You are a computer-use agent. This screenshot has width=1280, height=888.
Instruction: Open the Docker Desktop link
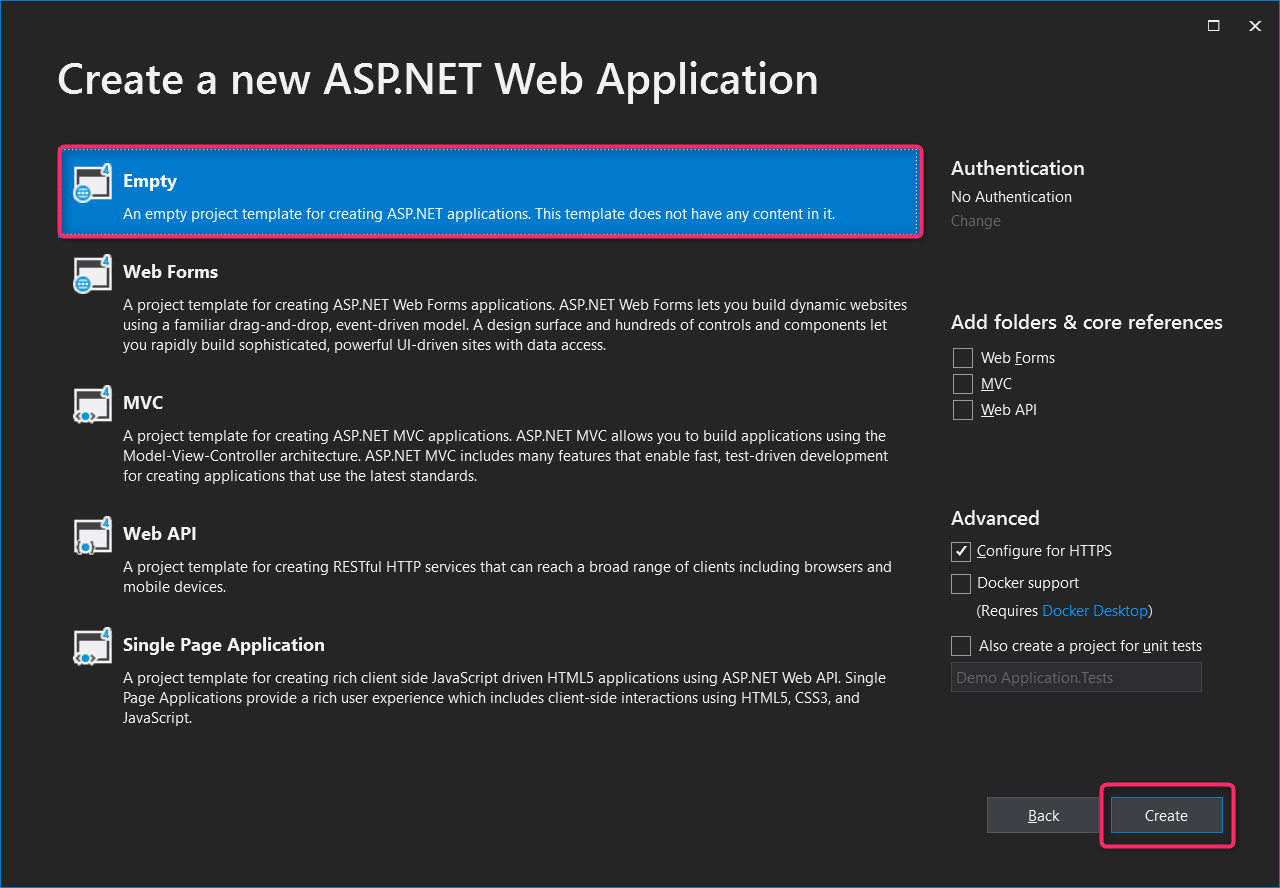[1095, 610]
